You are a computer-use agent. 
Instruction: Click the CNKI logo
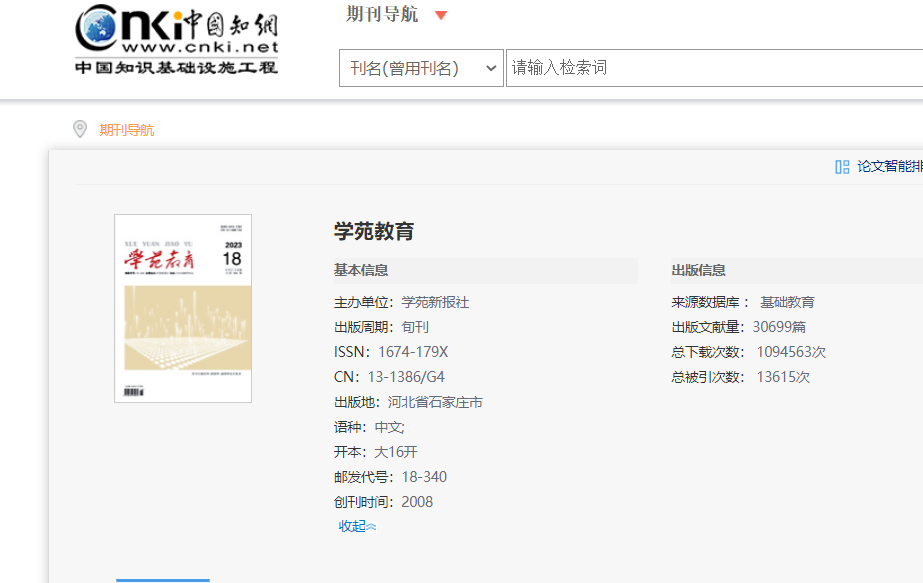tap(177, 39)
